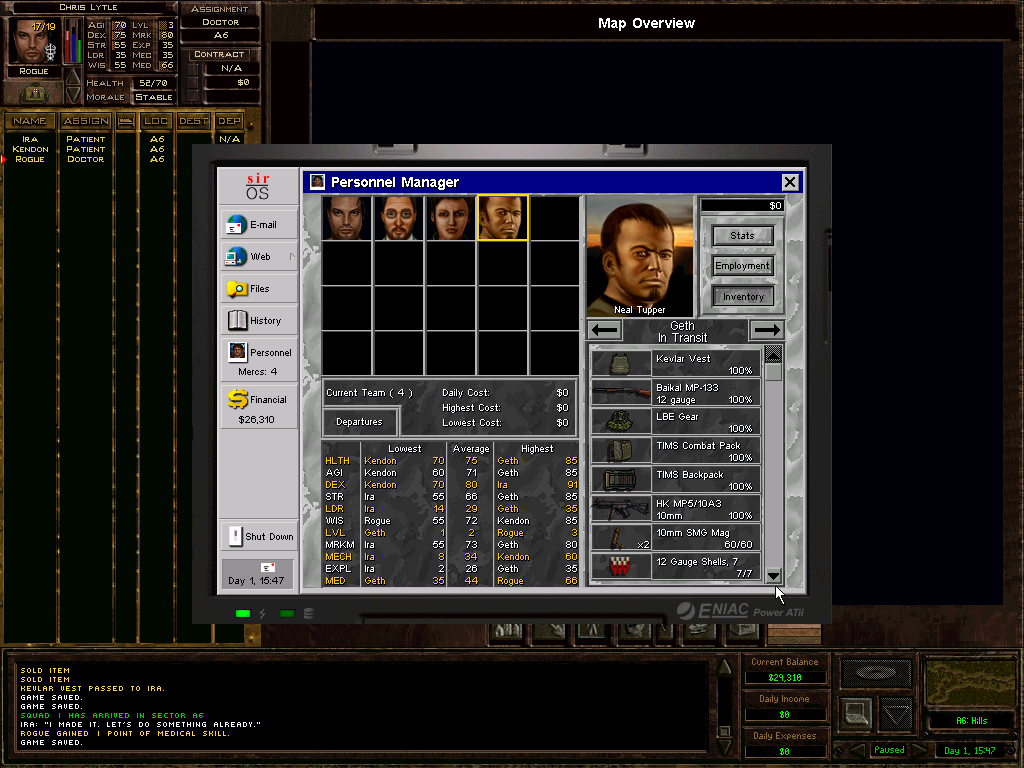The width and height of the screenshot is (1024, 768).
Task: Click the downward triangle button beside laptop icon
Action: pos(896,713)
